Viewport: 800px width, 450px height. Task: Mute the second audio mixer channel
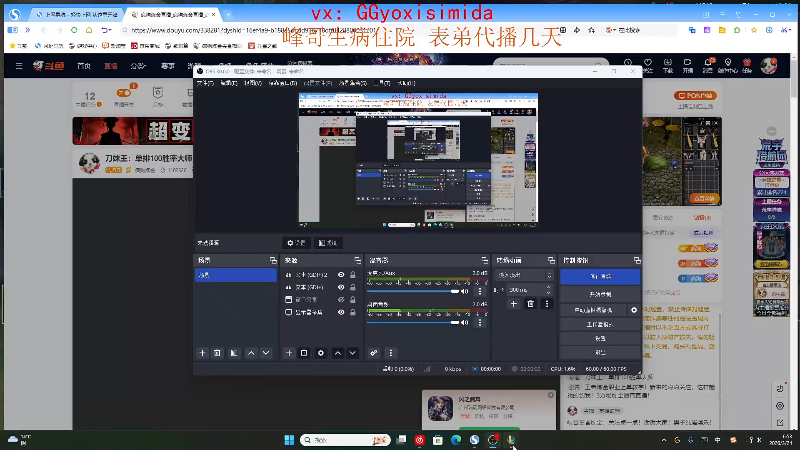(x=465, y=322)
